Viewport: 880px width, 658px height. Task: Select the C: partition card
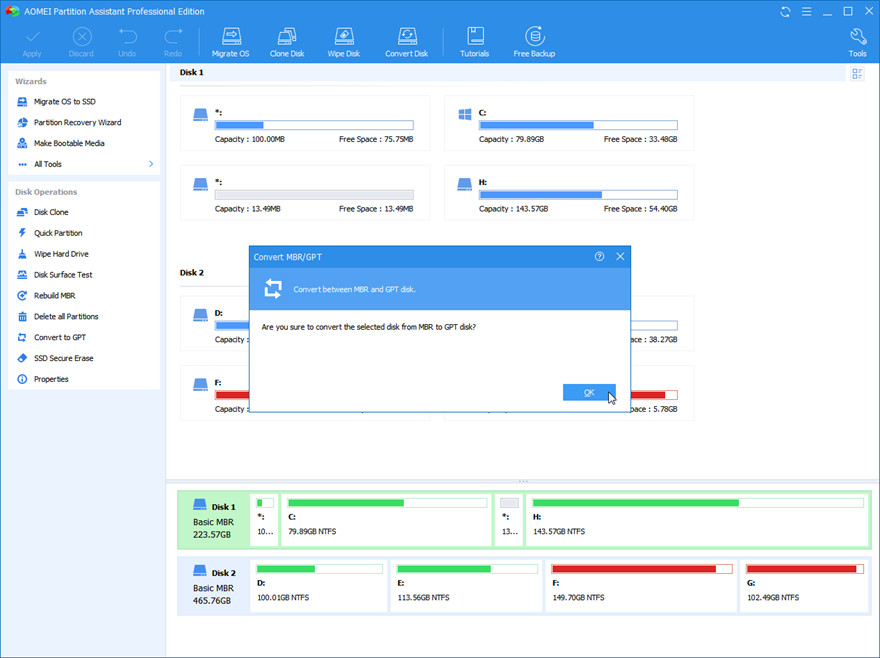pos(569,123)
